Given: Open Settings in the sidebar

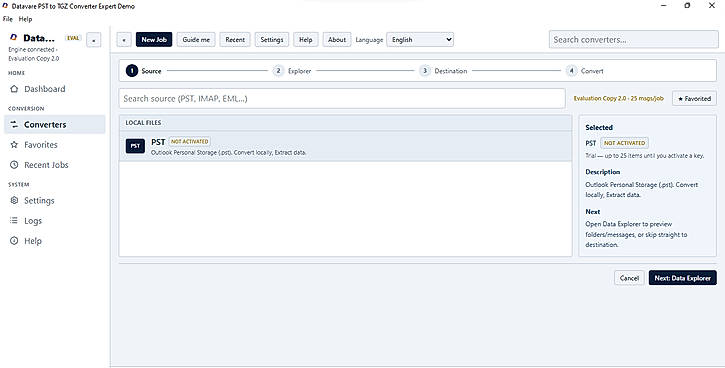Looking at the screenshot, I should [x=55, y=201].
